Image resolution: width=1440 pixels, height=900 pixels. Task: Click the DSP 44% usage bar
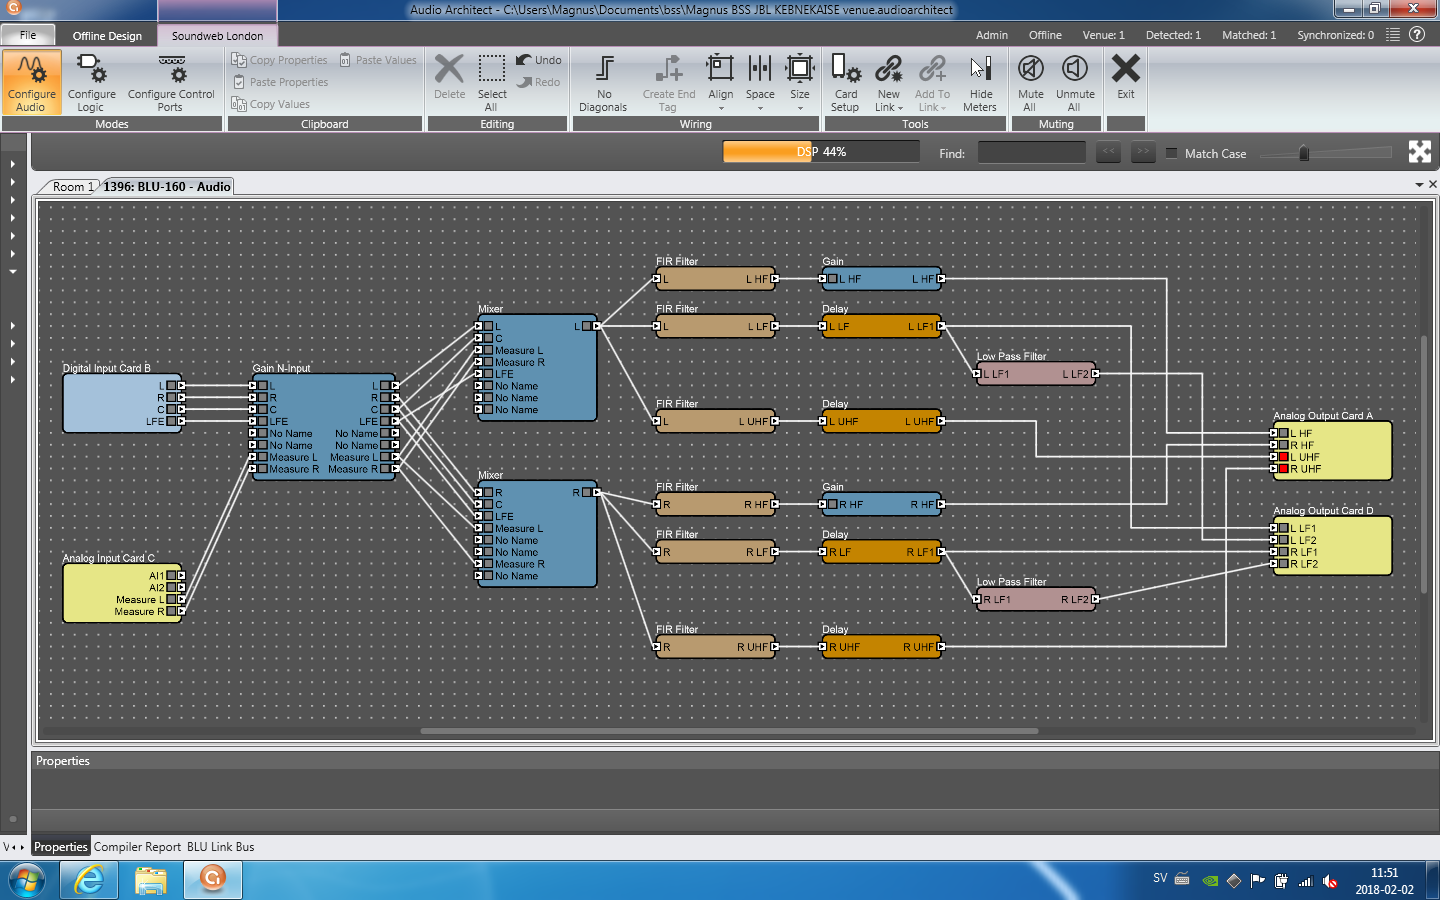coord(821,152)
